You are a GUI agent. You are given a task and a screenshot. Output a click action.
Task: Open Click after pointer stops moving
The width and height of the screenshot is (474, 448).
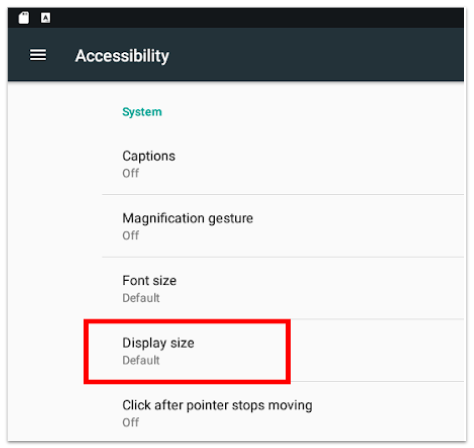click(283, 412)
